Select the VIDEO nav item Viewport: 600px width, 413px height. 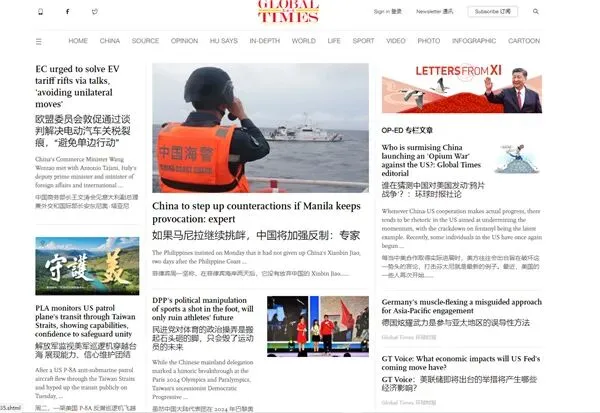point(396,41)
